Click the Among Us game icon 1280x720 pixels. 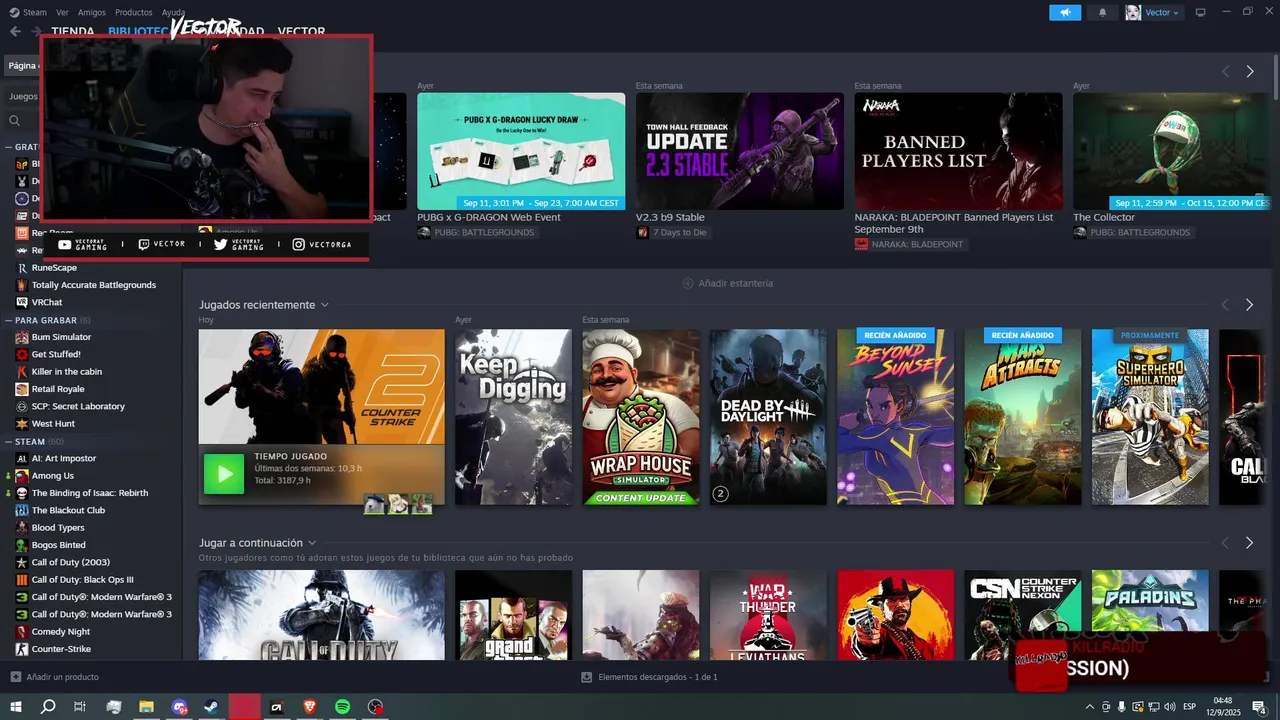22,475
